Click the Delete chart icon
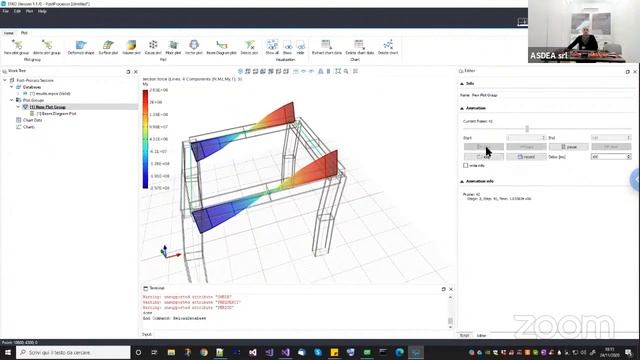The image size is (640, 360). 388,47
